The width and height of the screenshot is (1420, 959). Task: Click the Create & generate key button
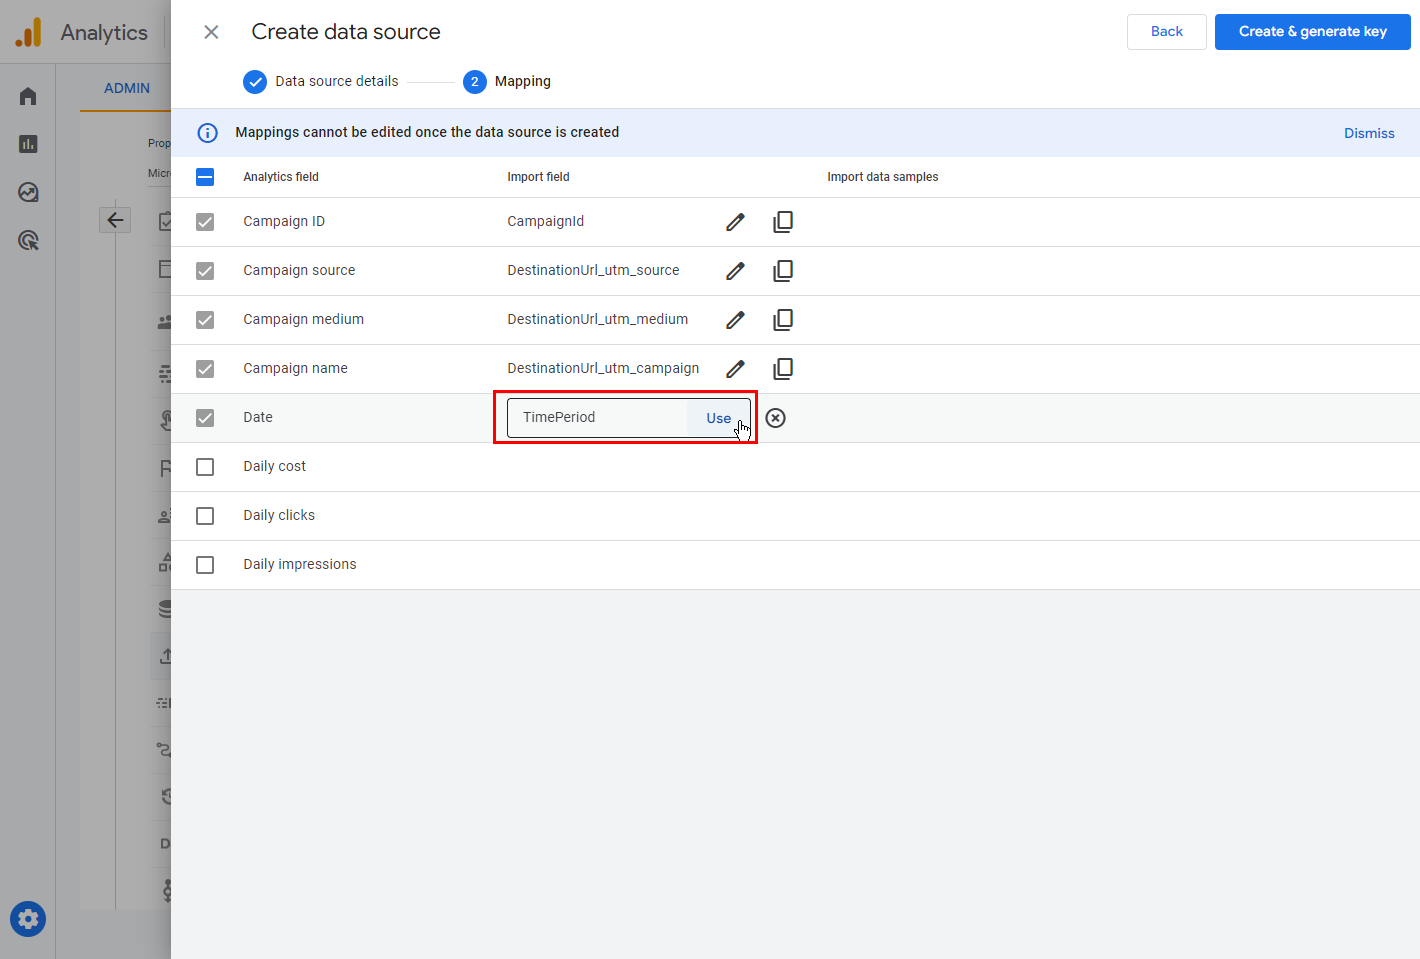[1312, 32]
